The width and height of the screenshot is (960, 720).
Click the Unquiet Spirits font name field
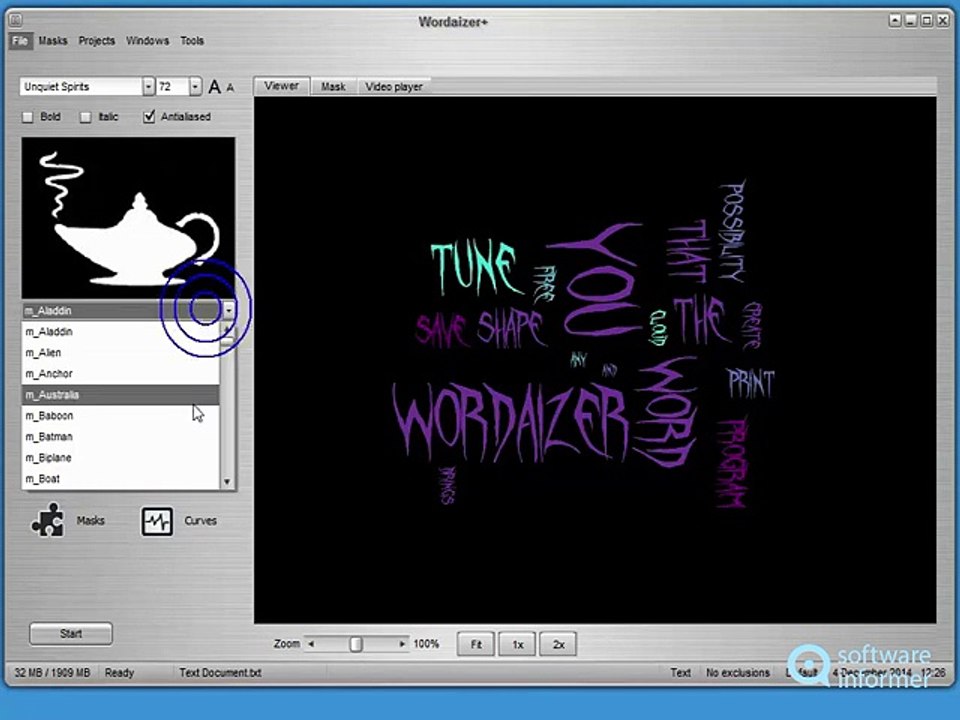coord(81,87)
